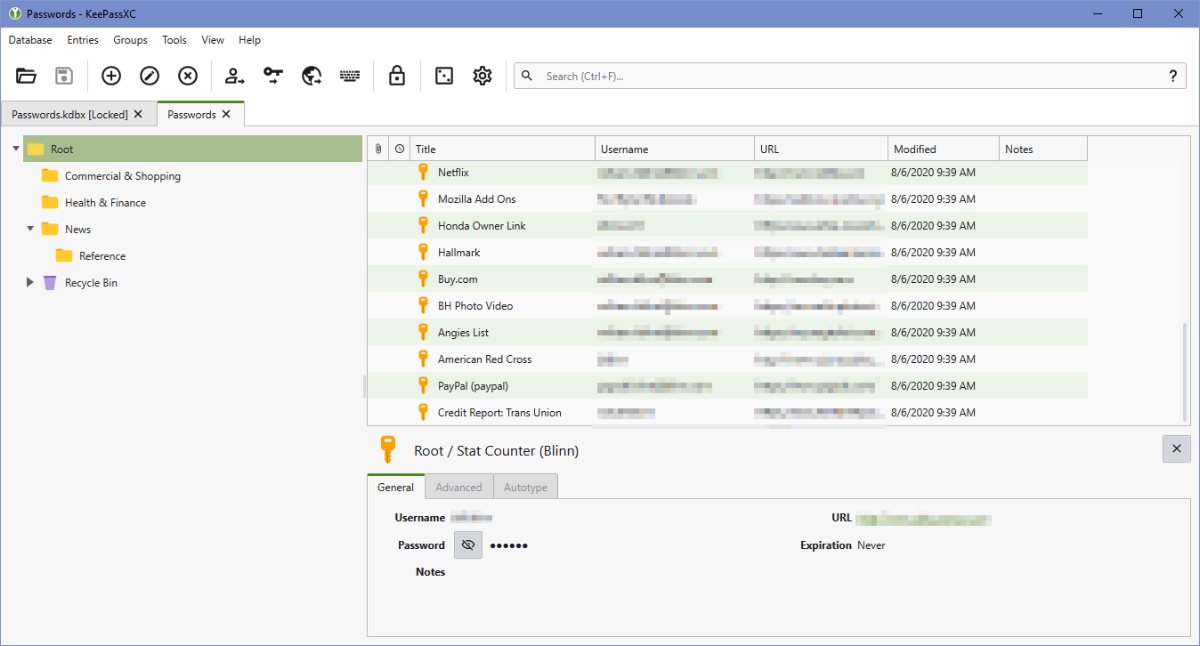Image resolution: width=1200 pixels, height=646 pixels.
Task: Expand the Recycle Bin arrow
Action: [30, 283]
